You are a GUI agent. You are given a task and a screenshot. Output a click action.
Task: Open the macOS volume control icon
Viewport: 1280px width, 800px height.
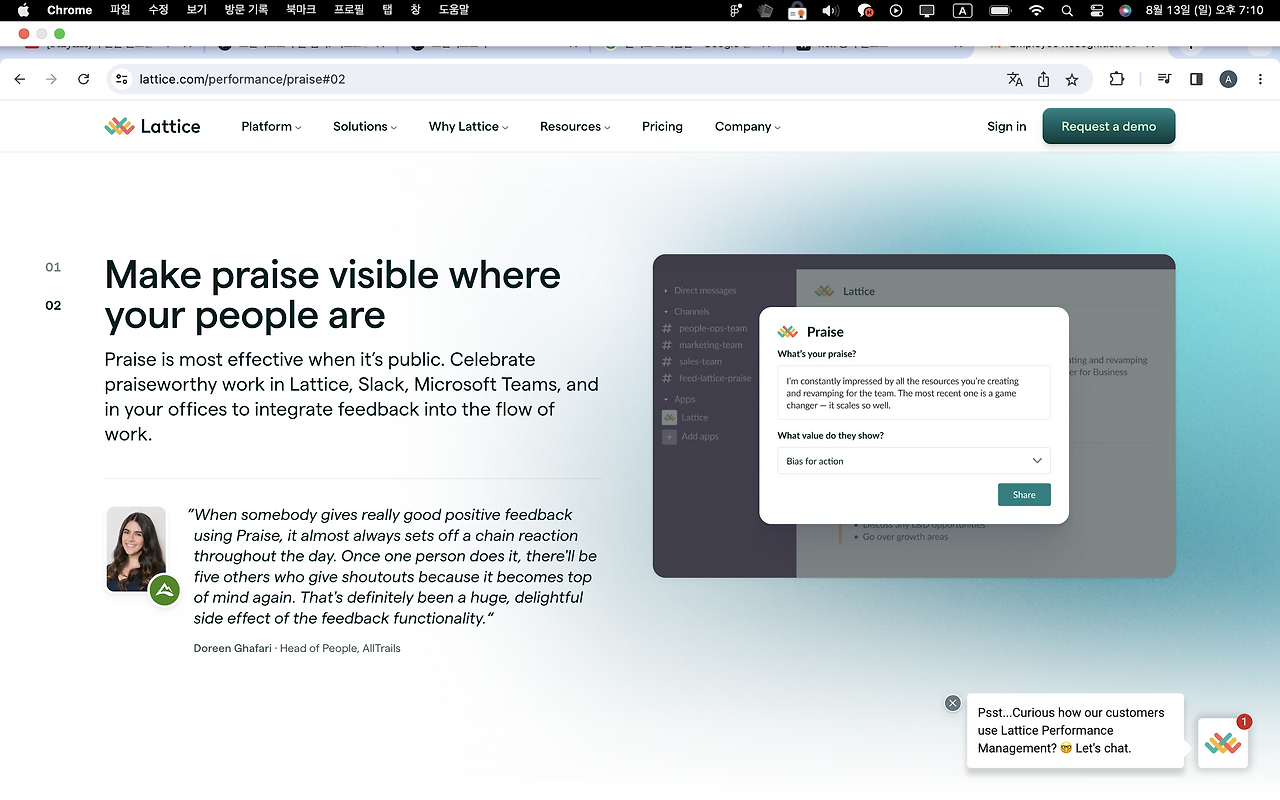(x=830, y=10)
